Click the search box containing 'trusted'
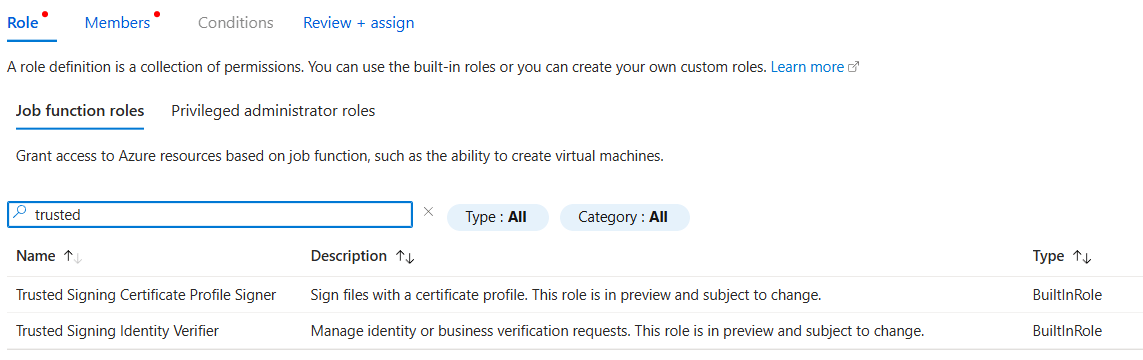Viewport: 1143px width, 360px height. 211,215
